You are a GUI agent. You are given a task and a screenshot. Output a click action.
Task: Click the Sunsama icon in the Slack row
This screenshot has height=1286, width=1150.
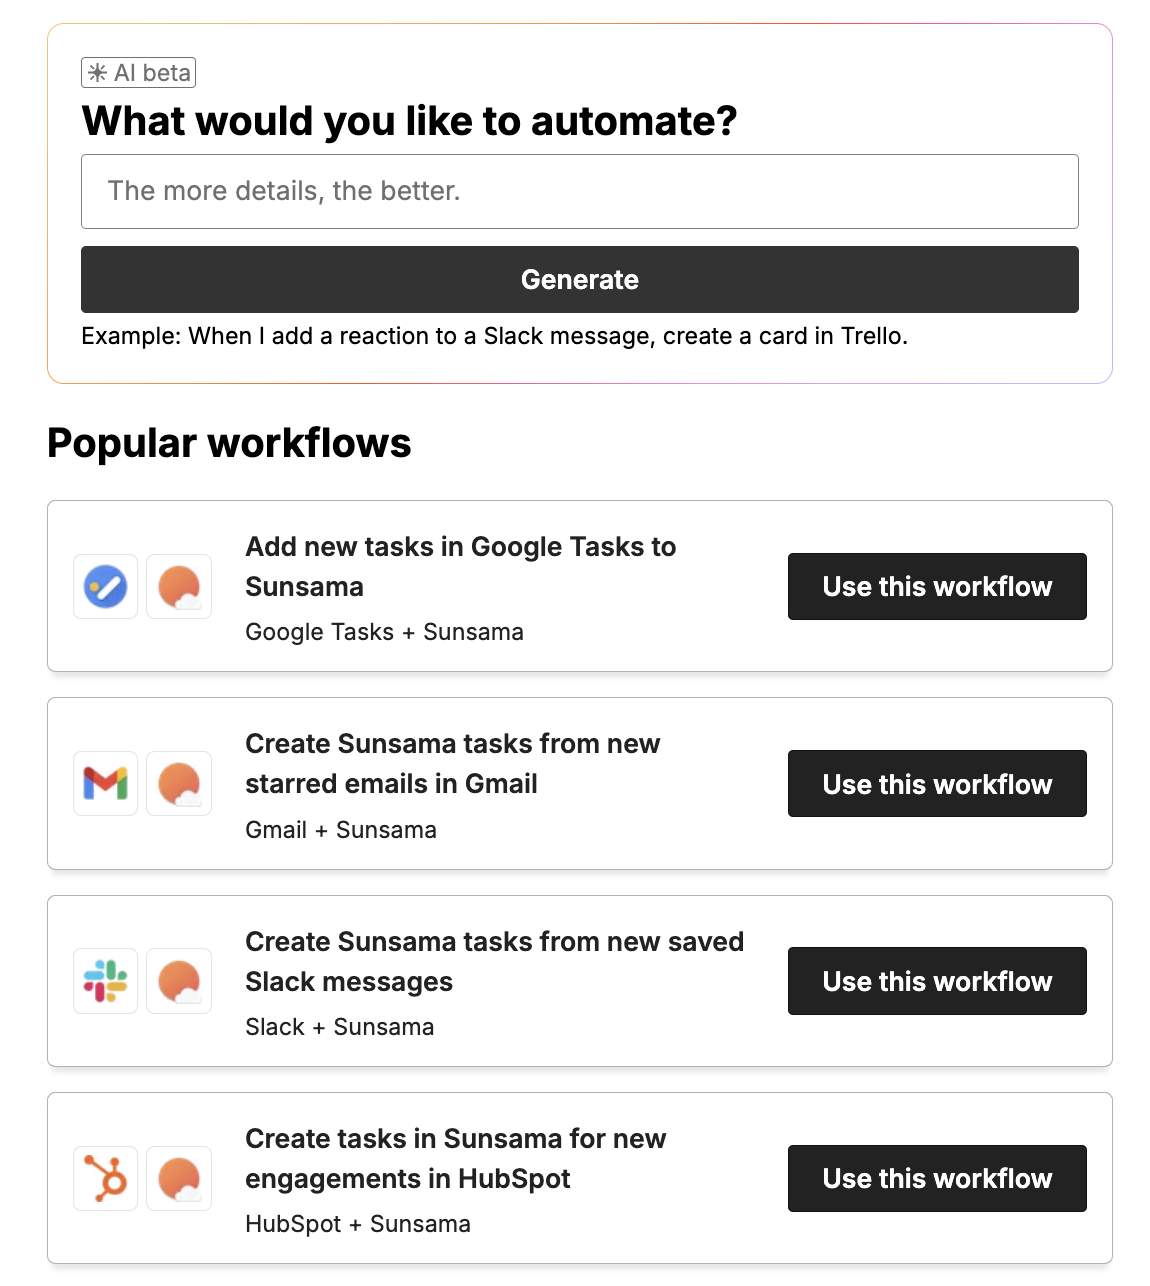[x=179, y=981]
